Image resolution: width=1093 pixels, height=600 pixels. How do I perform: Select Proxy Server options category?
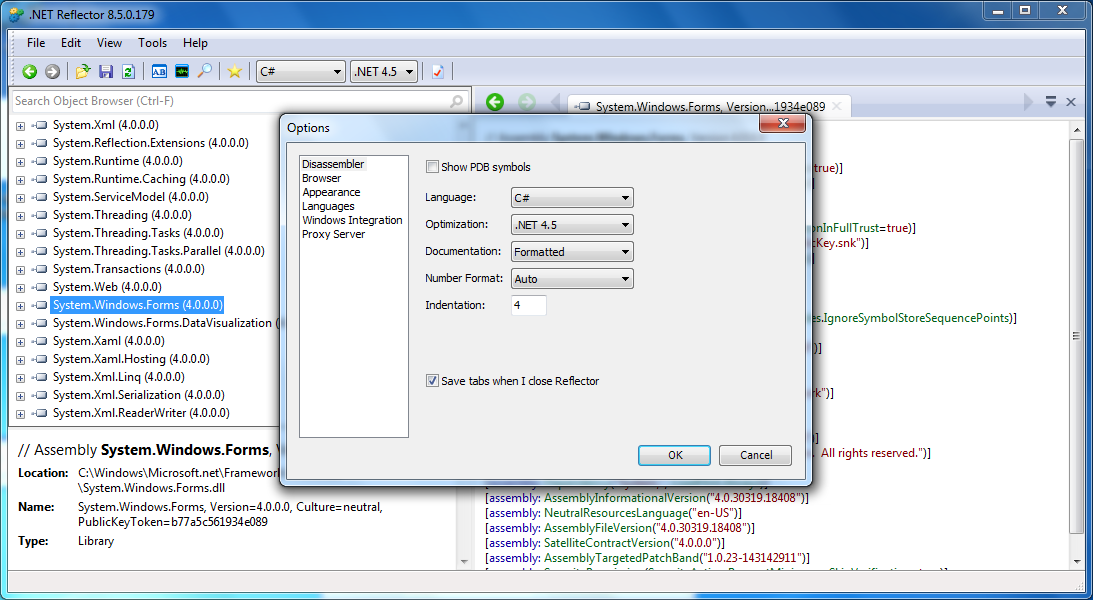(x=333, y=234)
